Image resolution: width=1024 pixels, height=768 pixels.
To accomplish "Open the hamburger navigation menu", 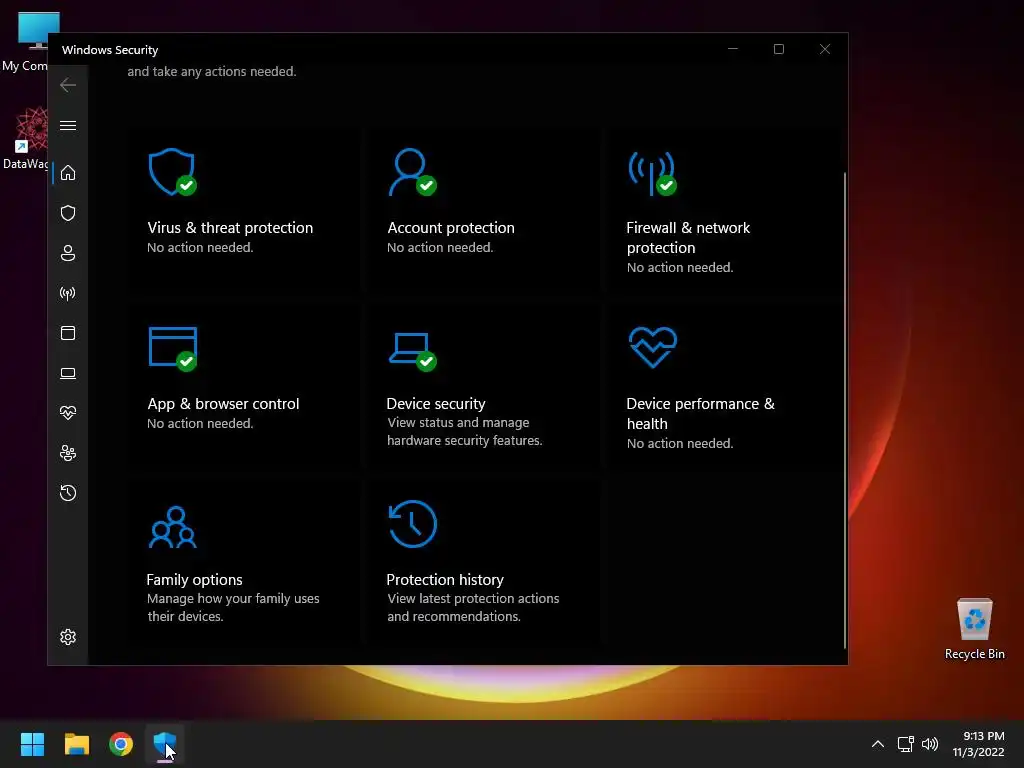I will (x=68, y=125).
